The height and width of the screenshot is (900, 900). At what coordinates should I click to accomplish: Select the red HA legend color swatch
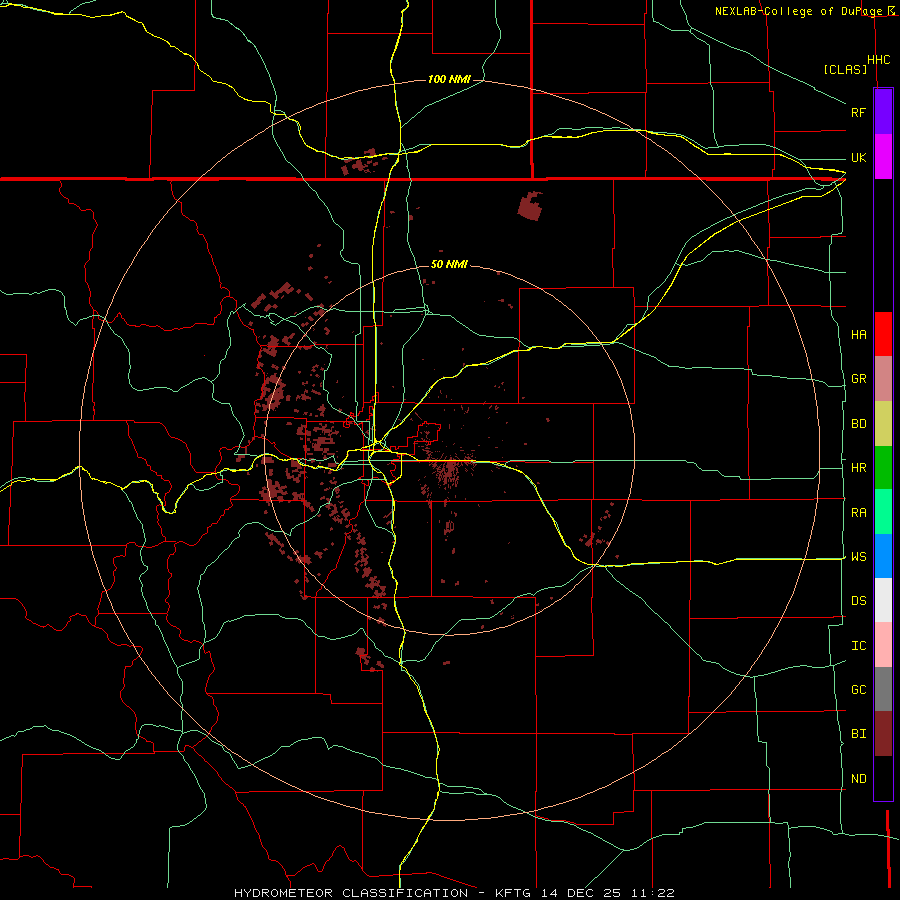click(883, 334)
